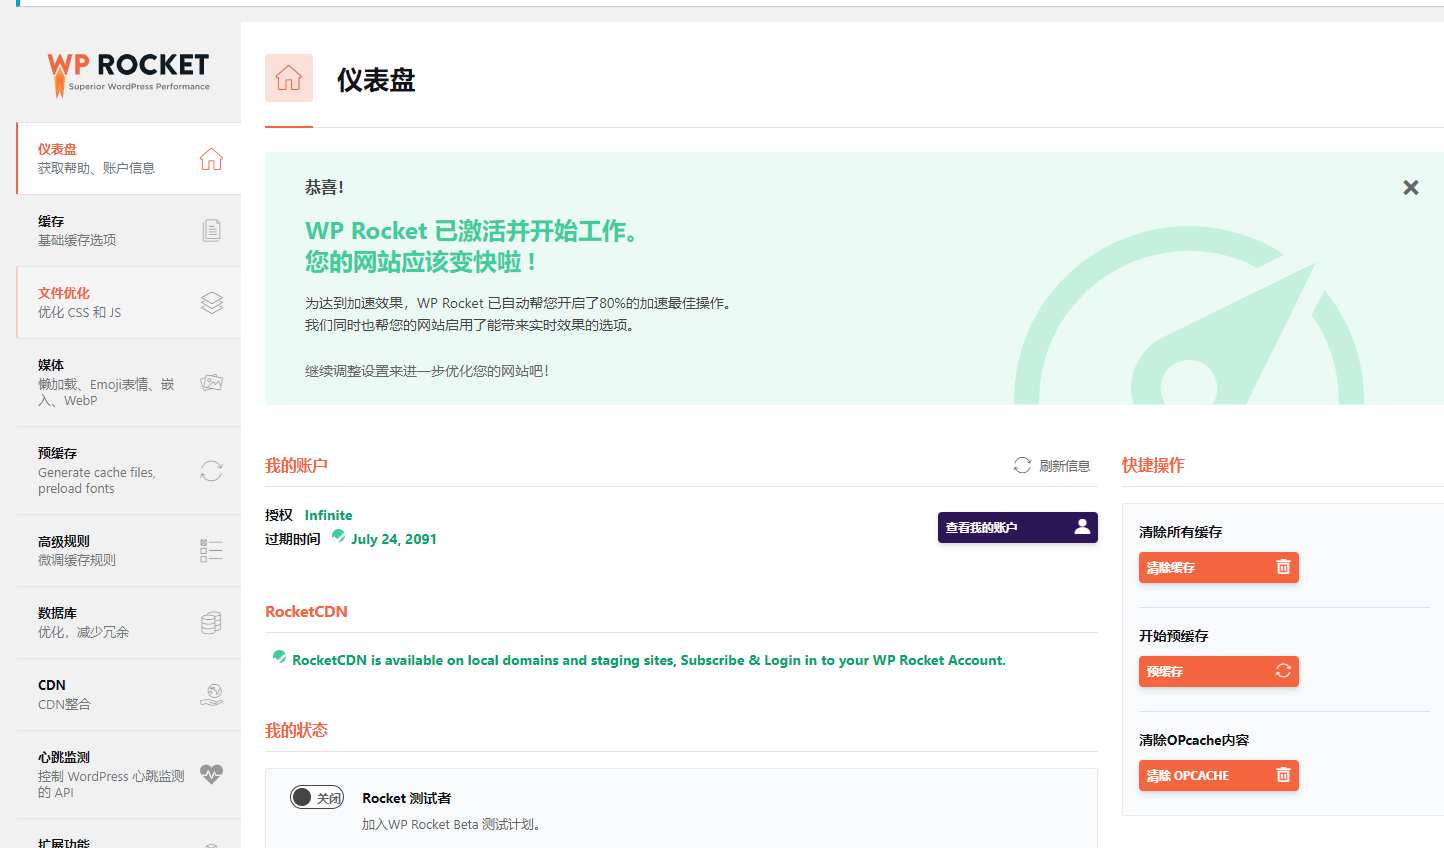Click the 我的状态 section heading
Viewport: 1444px width, 848px height.
[x=296, y=730]
